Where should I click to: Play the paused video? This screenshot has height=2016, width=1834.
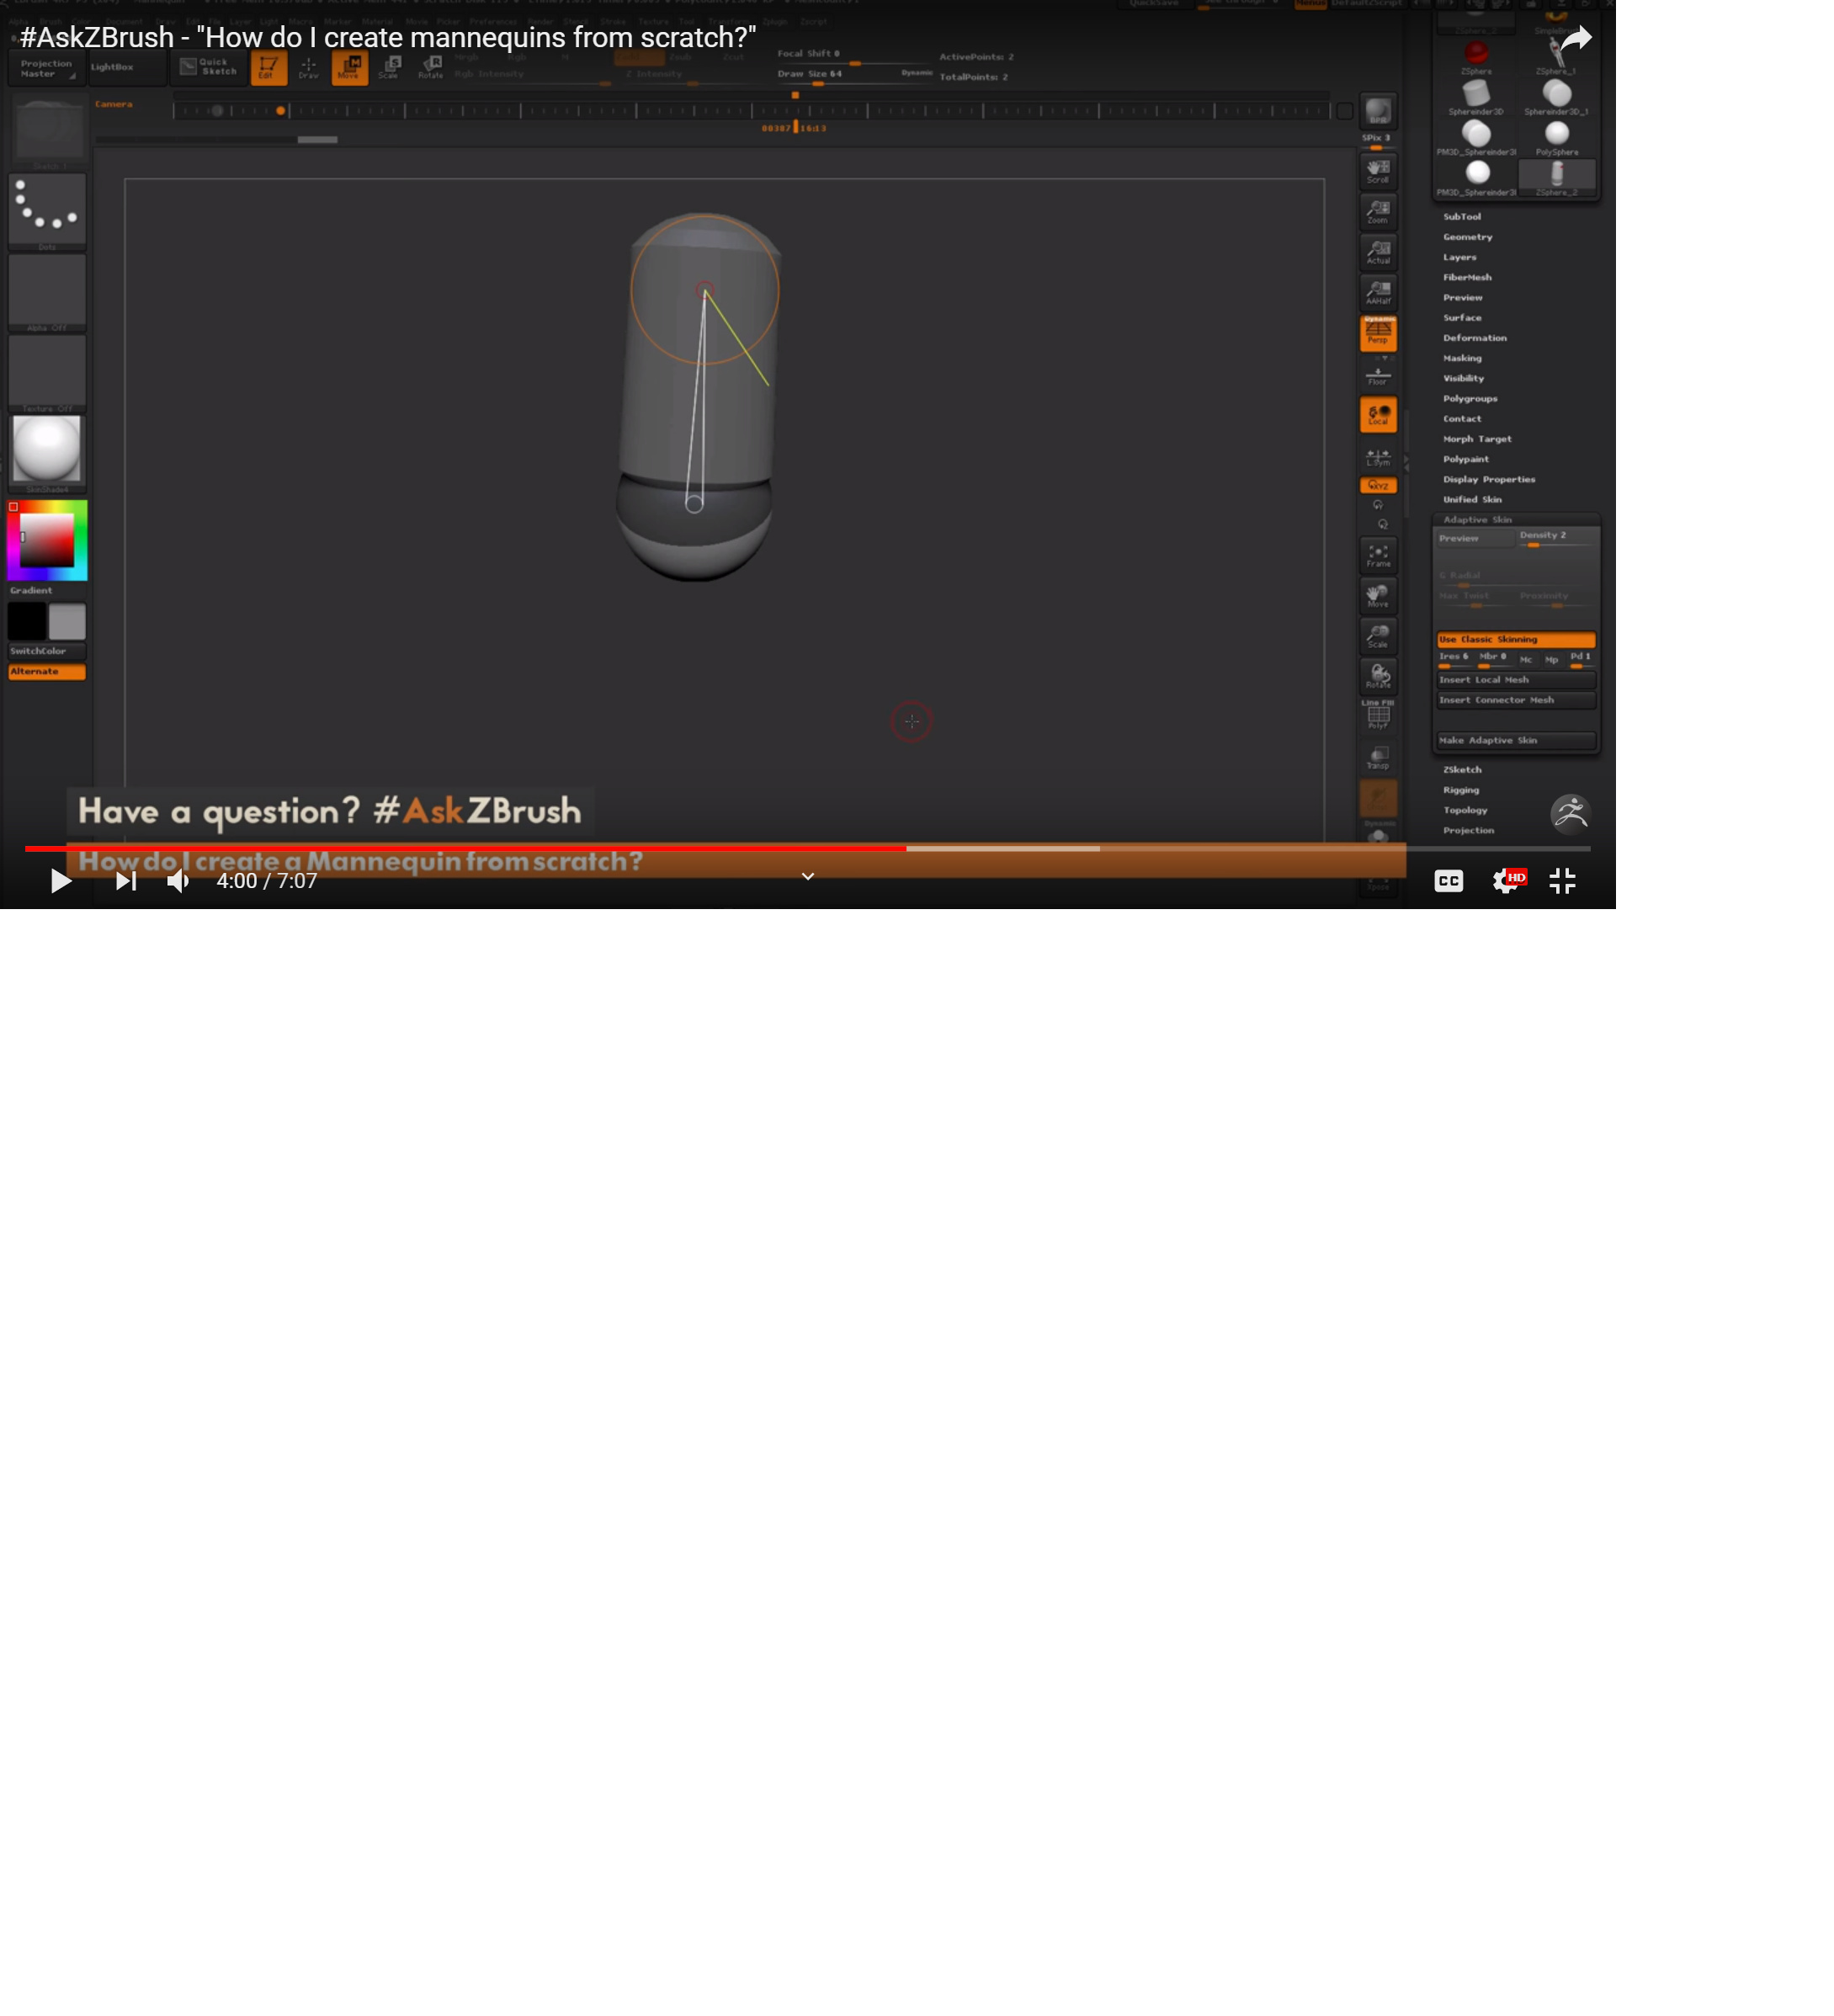pyautogui.click(x=60, y=881)
